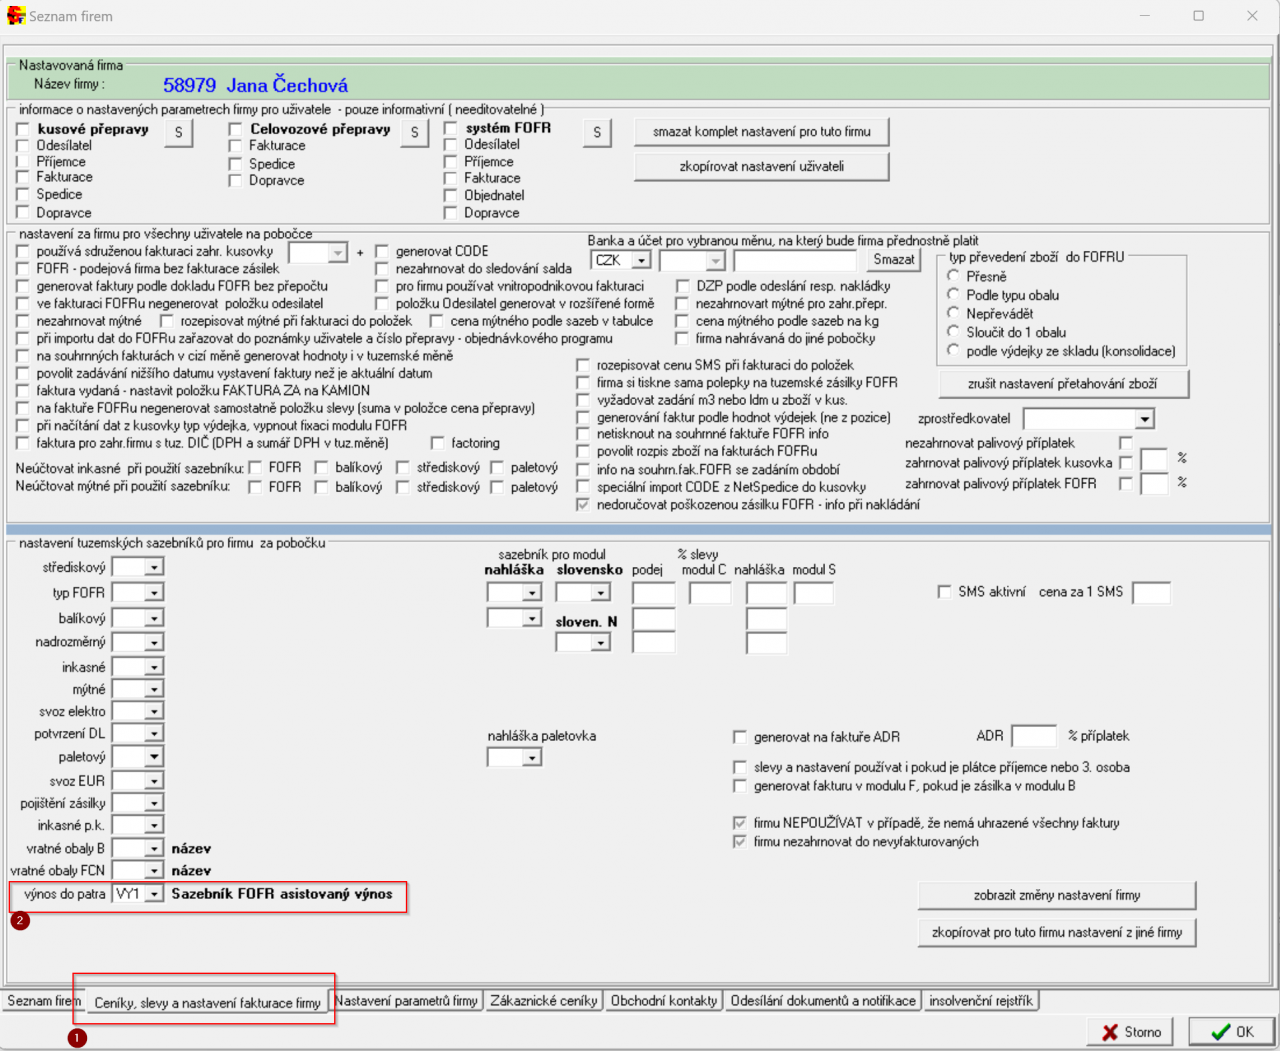Choose the Přesně radio option

(954, 276)
